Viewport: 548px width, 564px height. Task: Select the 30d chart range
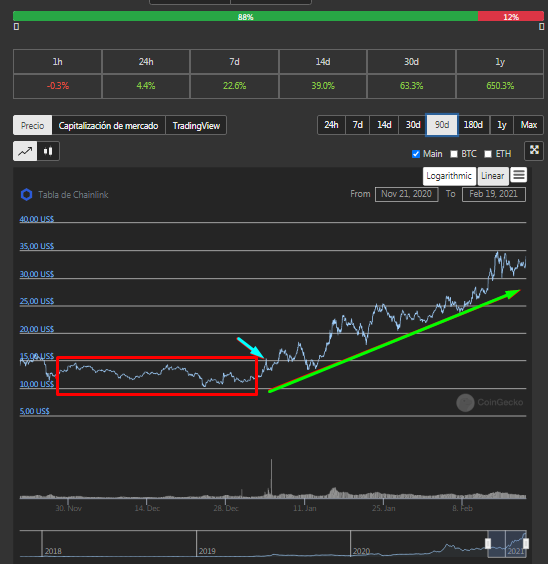[413, 125]
